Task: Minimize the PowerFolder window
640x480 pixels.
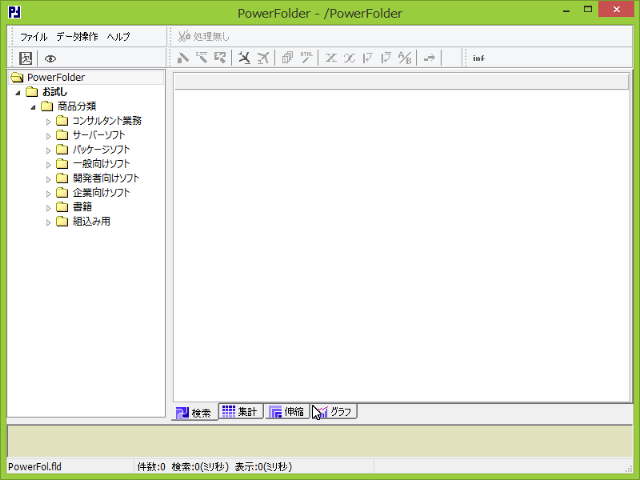Action: pyautogui.click(x=566, y=9)
